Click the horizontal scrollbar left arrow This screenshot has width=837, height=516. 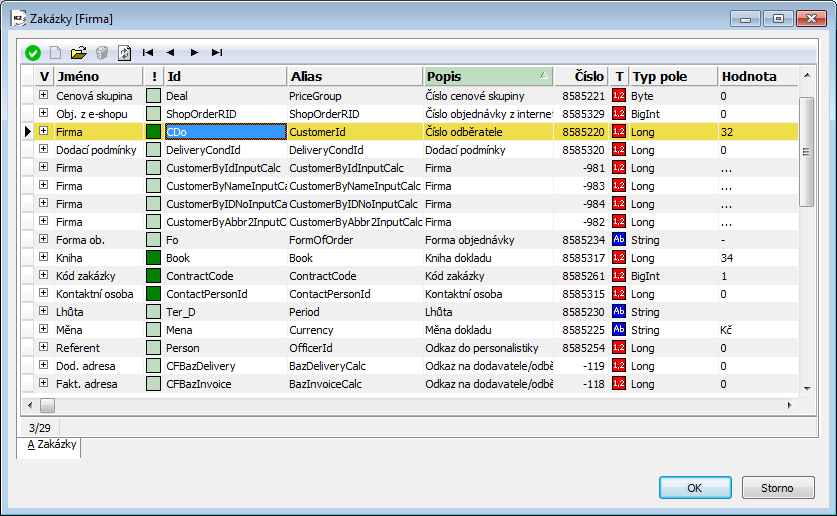tap(30, 406)
